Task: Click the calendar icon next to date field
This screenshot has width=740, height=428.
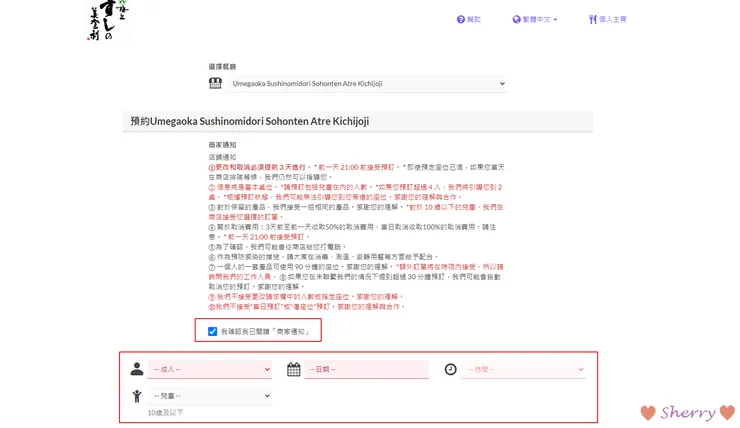Action: [294, 369]
